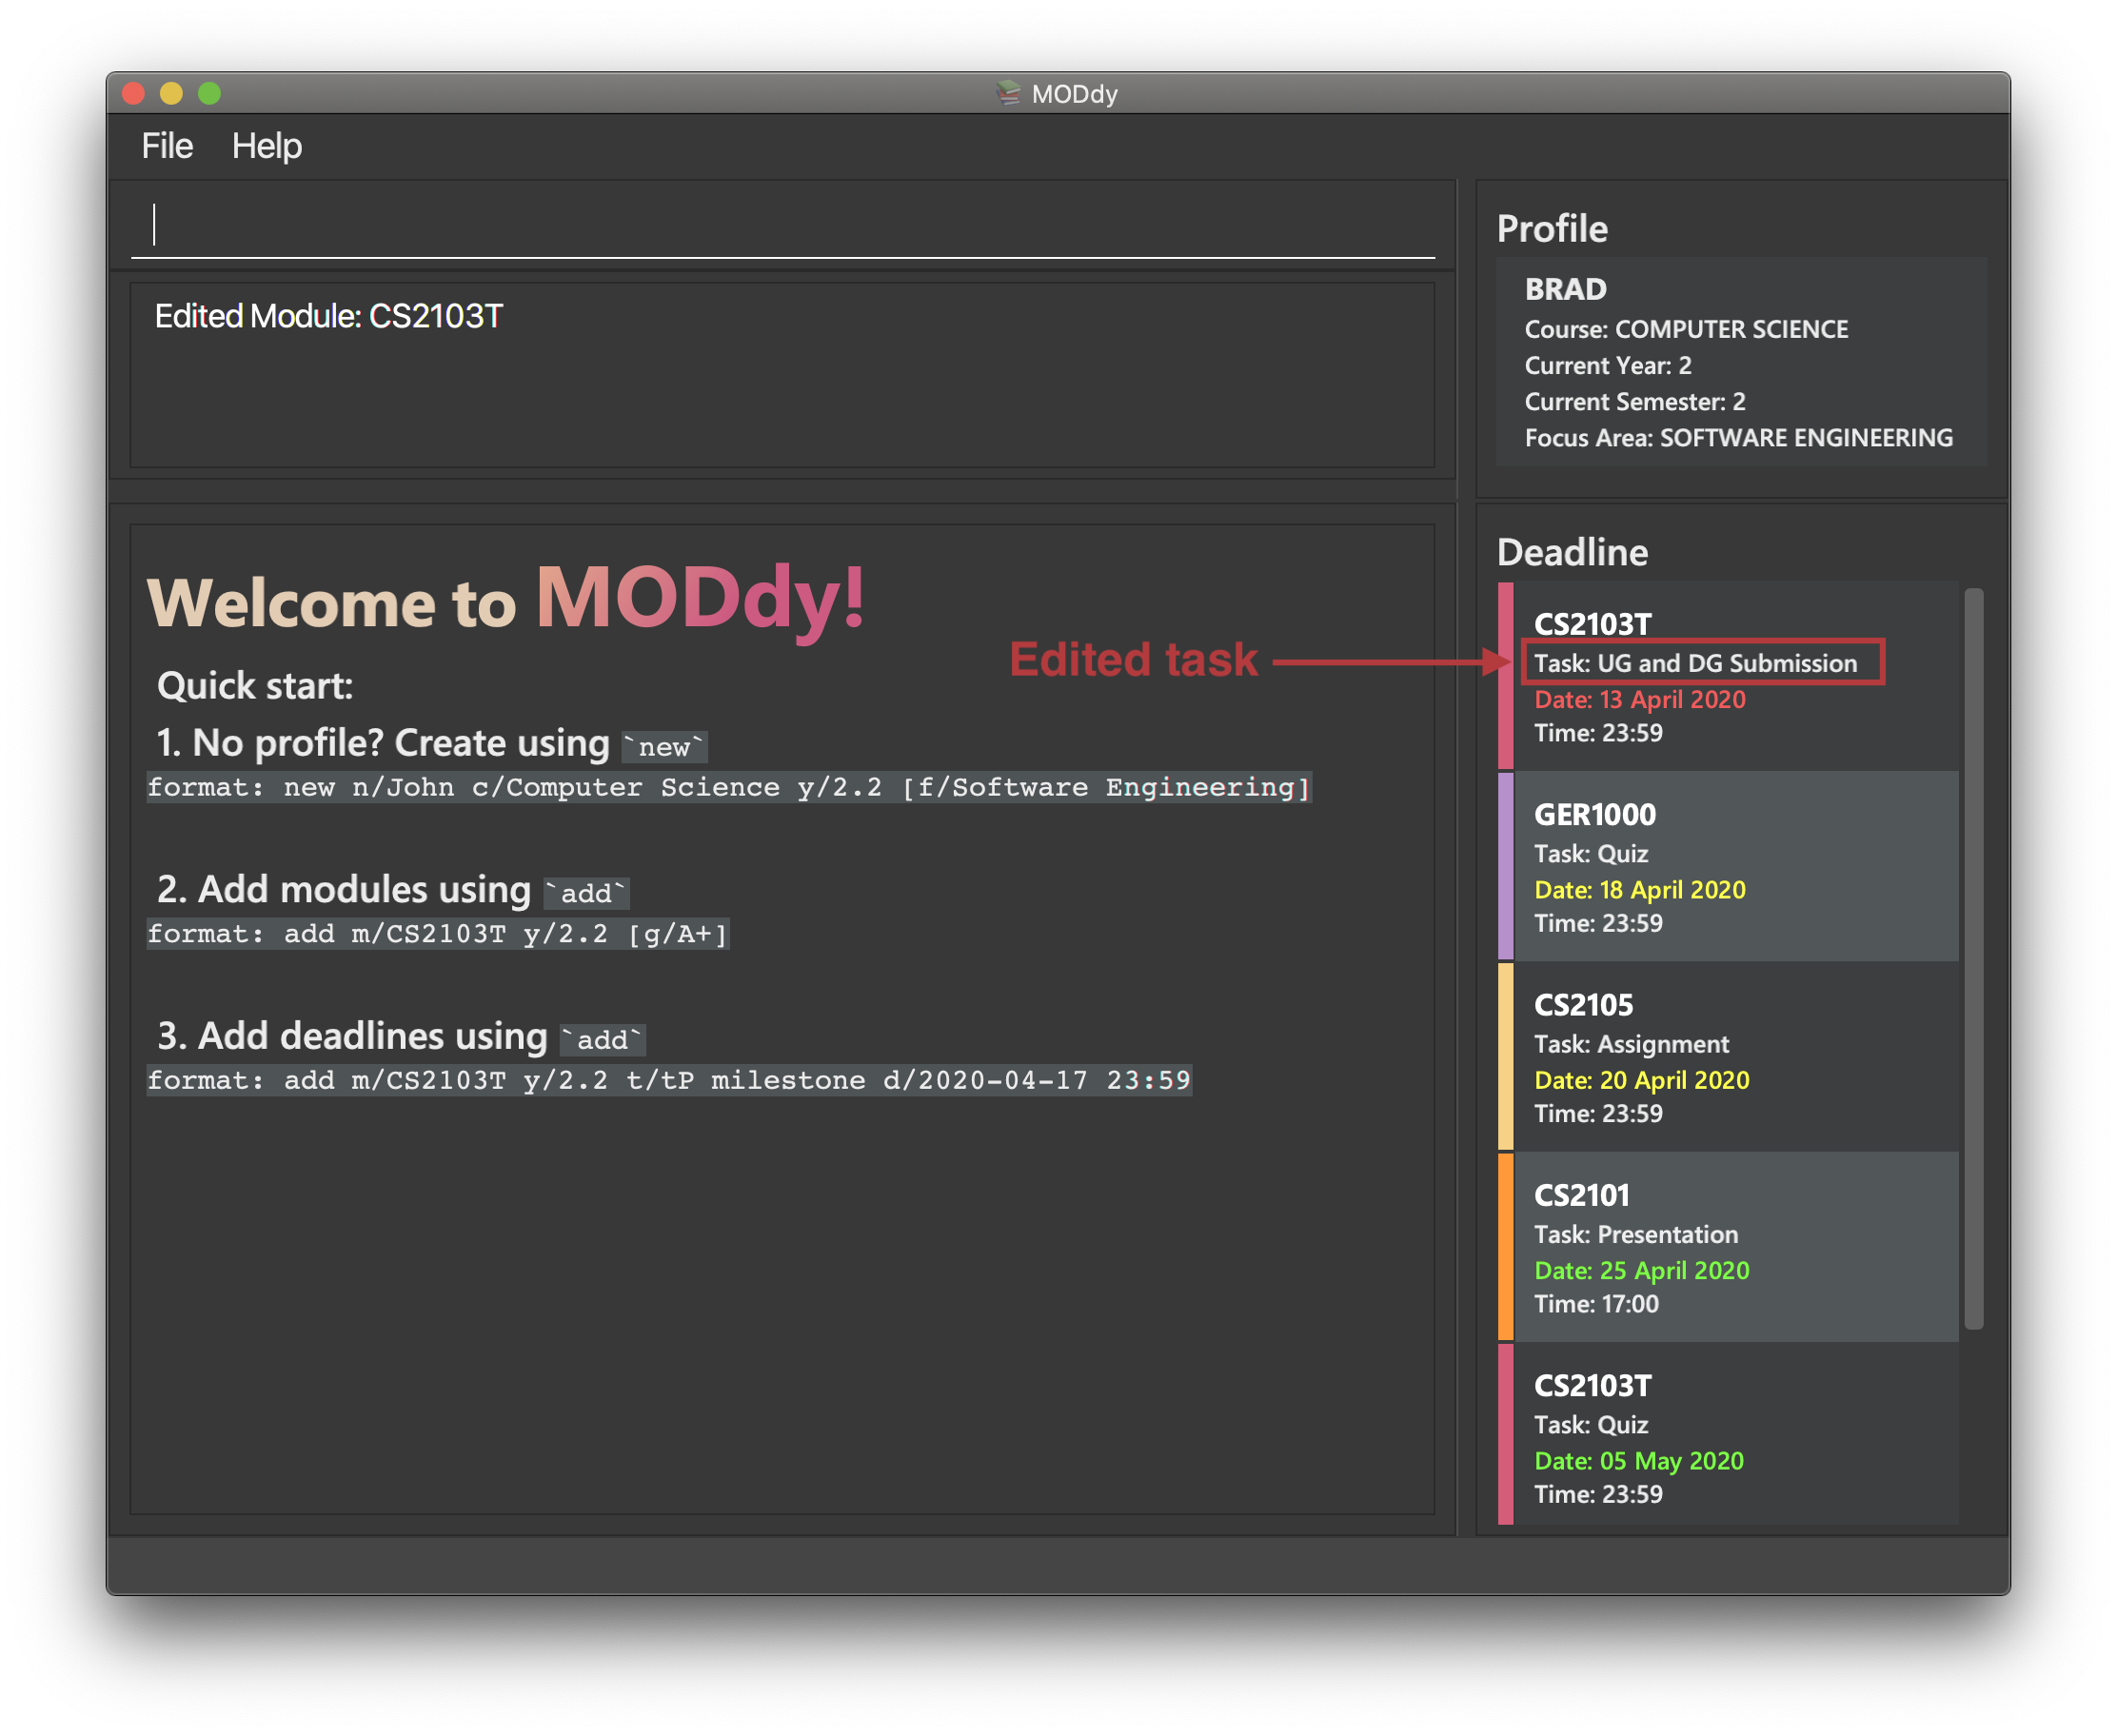Close the MODdy window with red button

[133, 93]
